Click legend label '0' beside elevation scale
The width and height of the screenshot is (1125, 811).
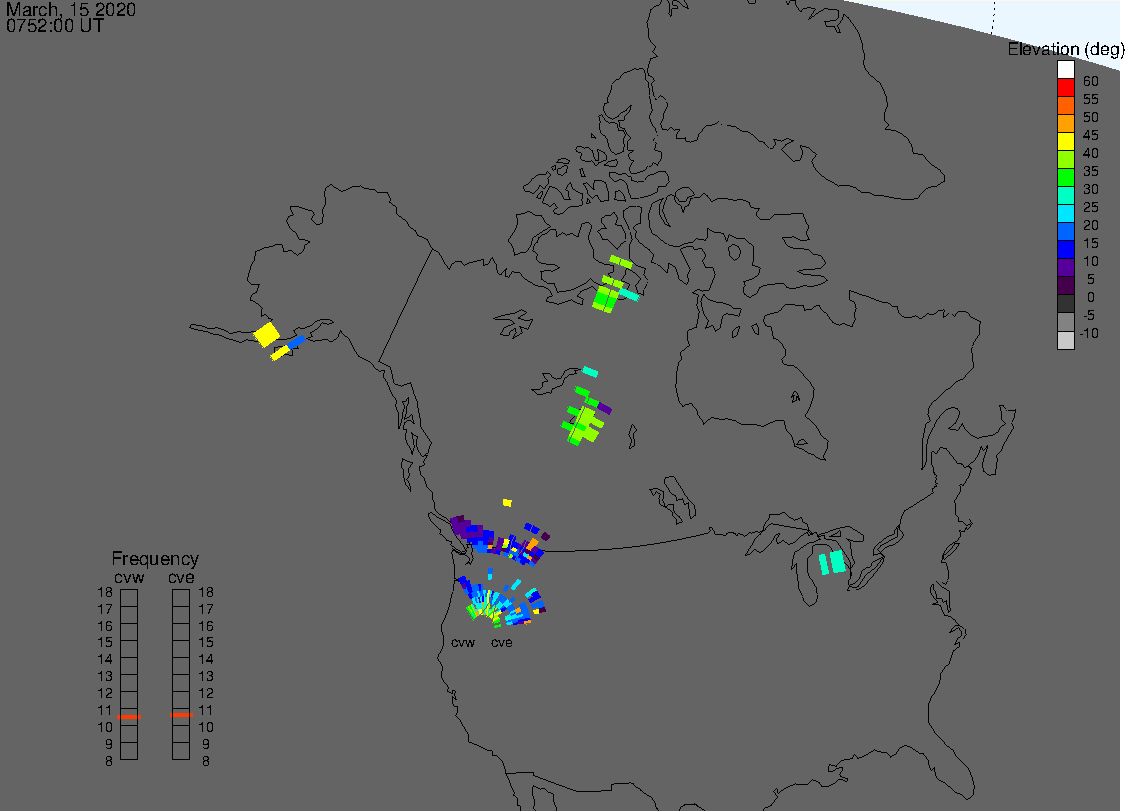(x=1091, y=297)
